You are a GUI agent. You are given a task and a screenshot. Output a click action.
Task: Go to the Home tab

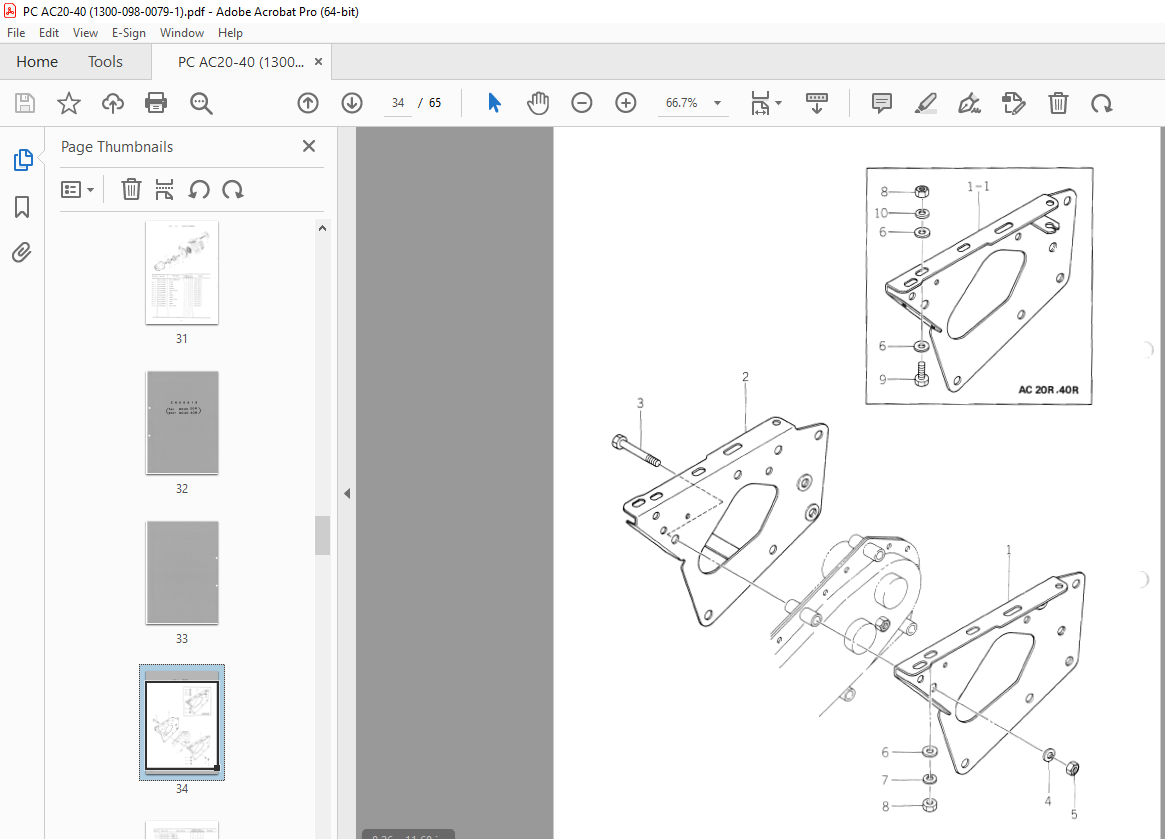[37, 62]
